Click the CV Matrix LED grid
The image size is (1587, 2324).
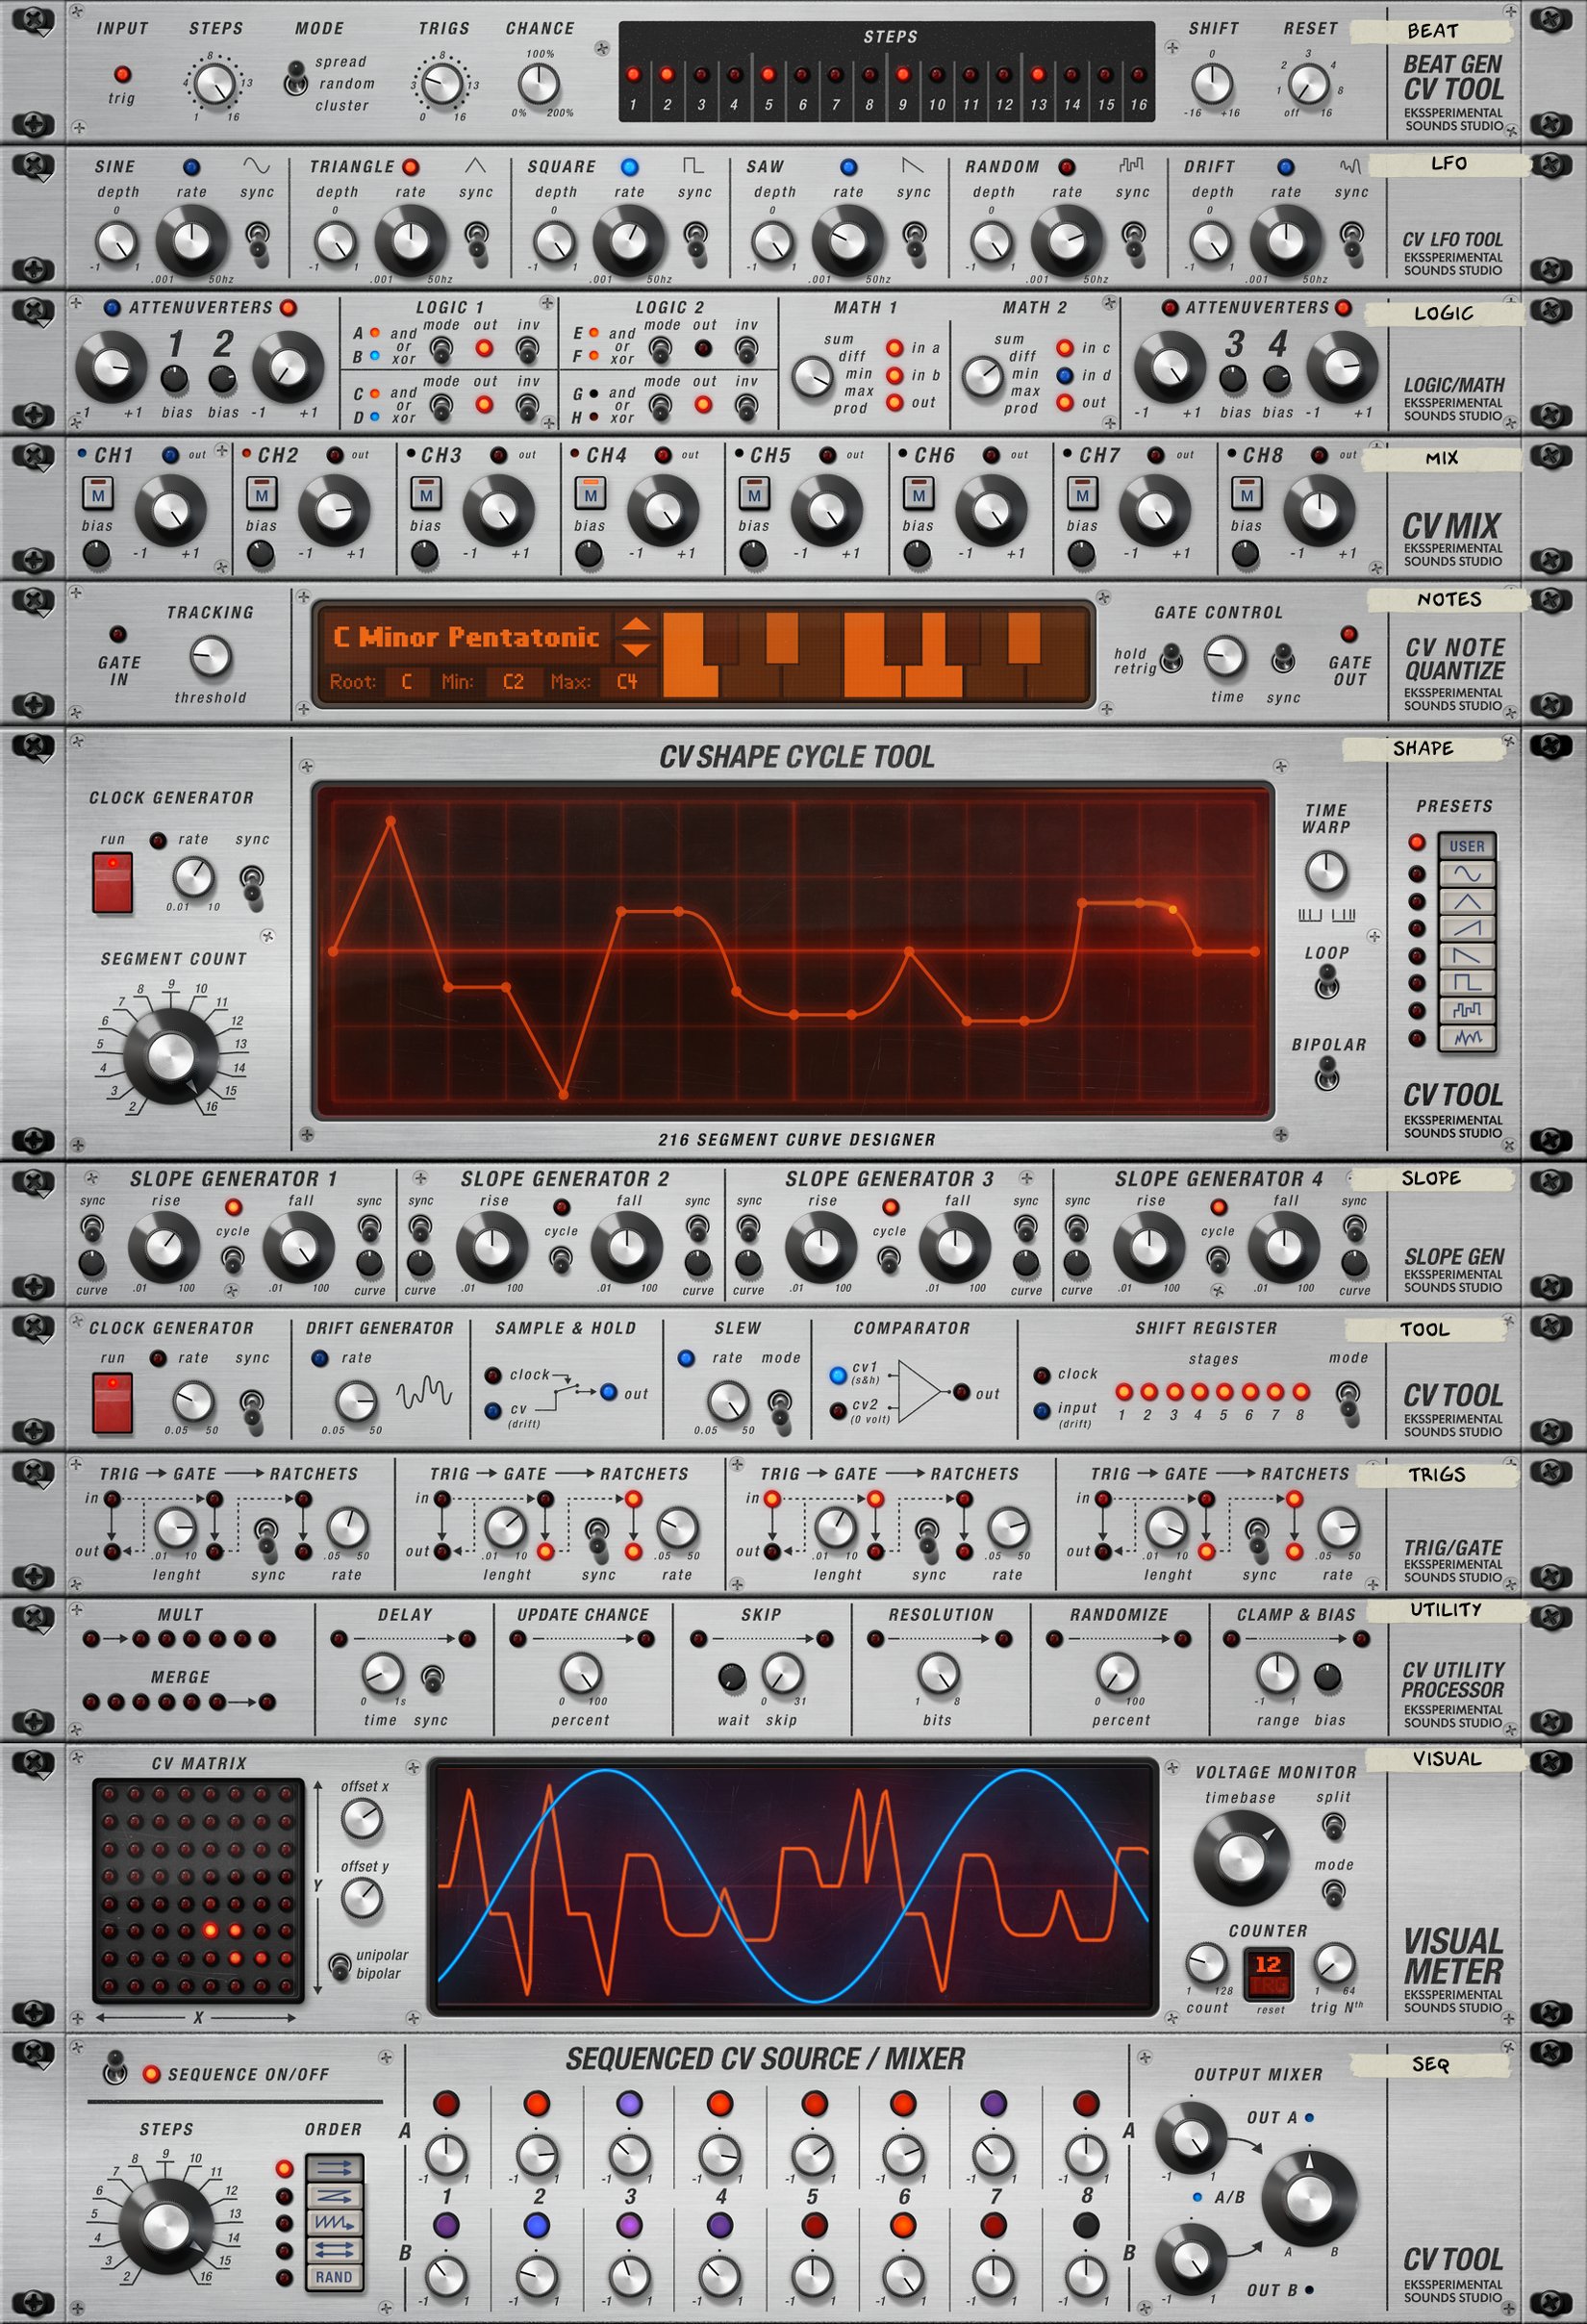(198, 1891)
